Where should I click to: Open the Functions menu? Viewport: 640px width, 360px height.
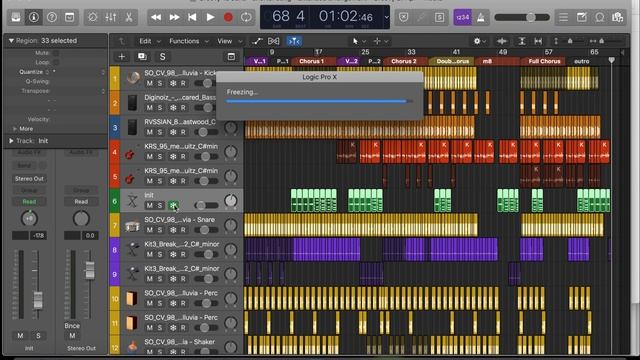click(x=189, y=41)
